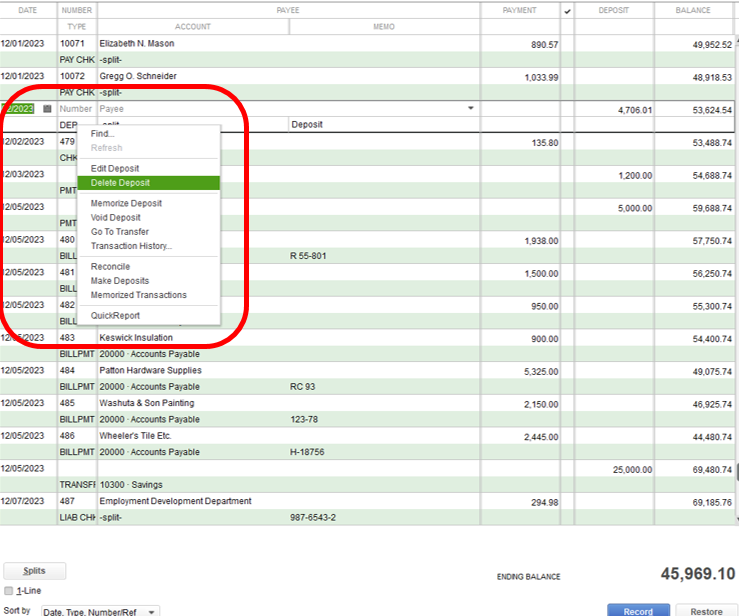
Task: Select payee Employment Development Department
Action: [175, 501]
